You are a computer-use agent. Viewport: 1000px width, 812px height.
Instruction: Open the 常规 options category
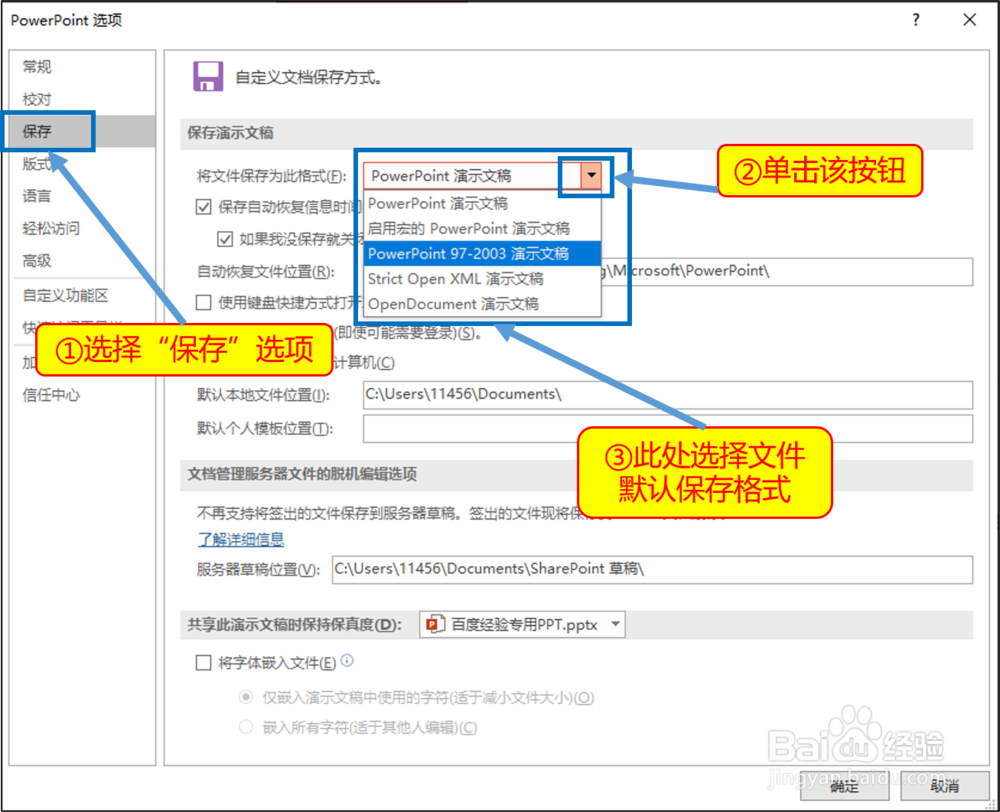(x=37, y=66)
